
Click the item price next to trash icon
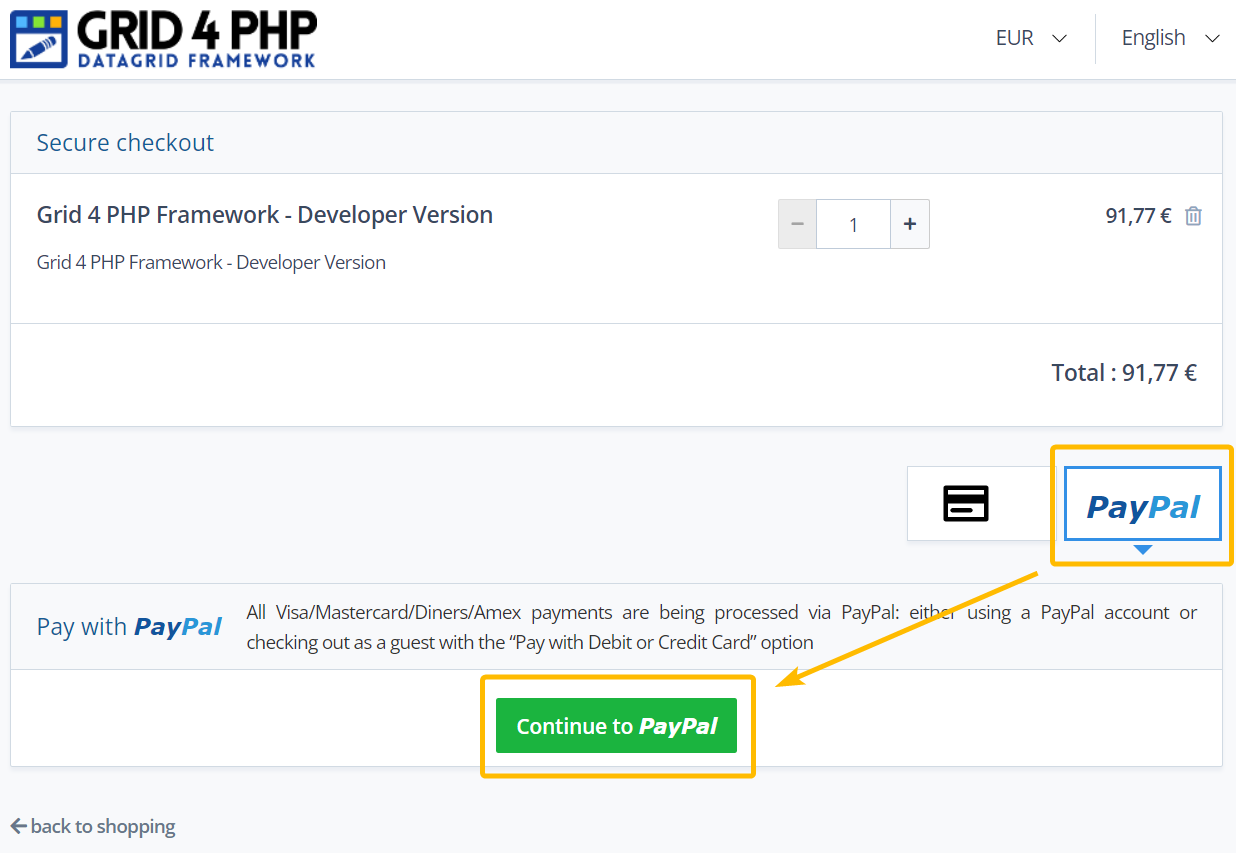(1137, 216)
